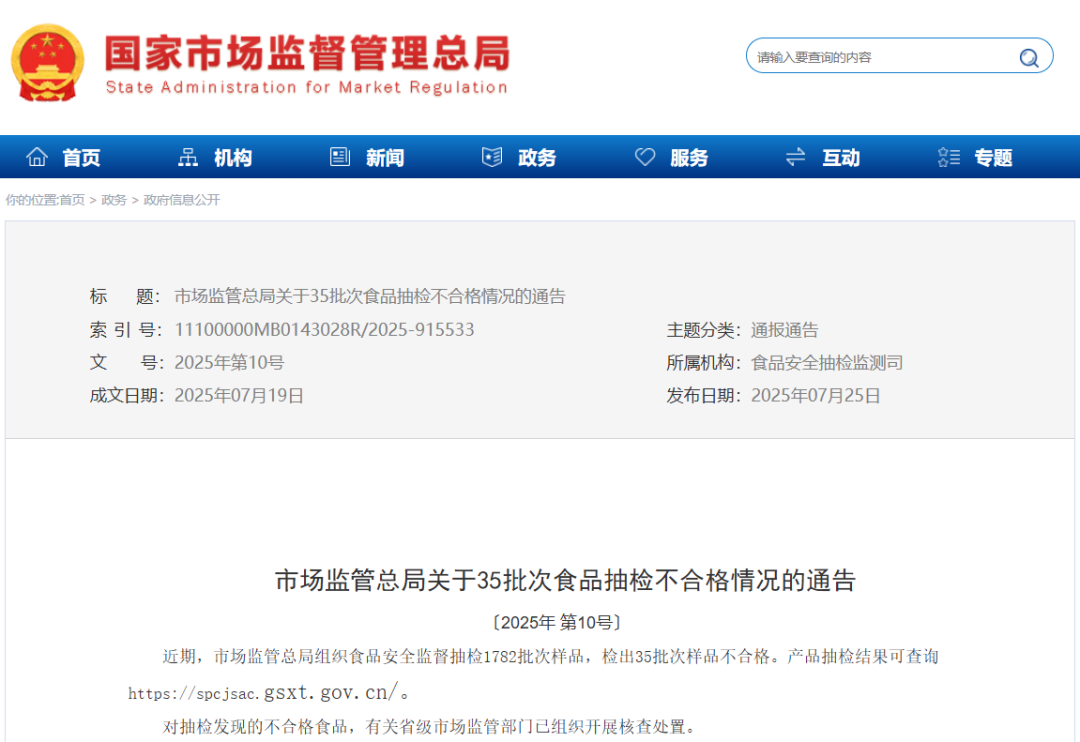The width and height of the screenshot is (1080, 742).
Task: Click the 成文日期 field label
Action: click(x=126, y=395)
